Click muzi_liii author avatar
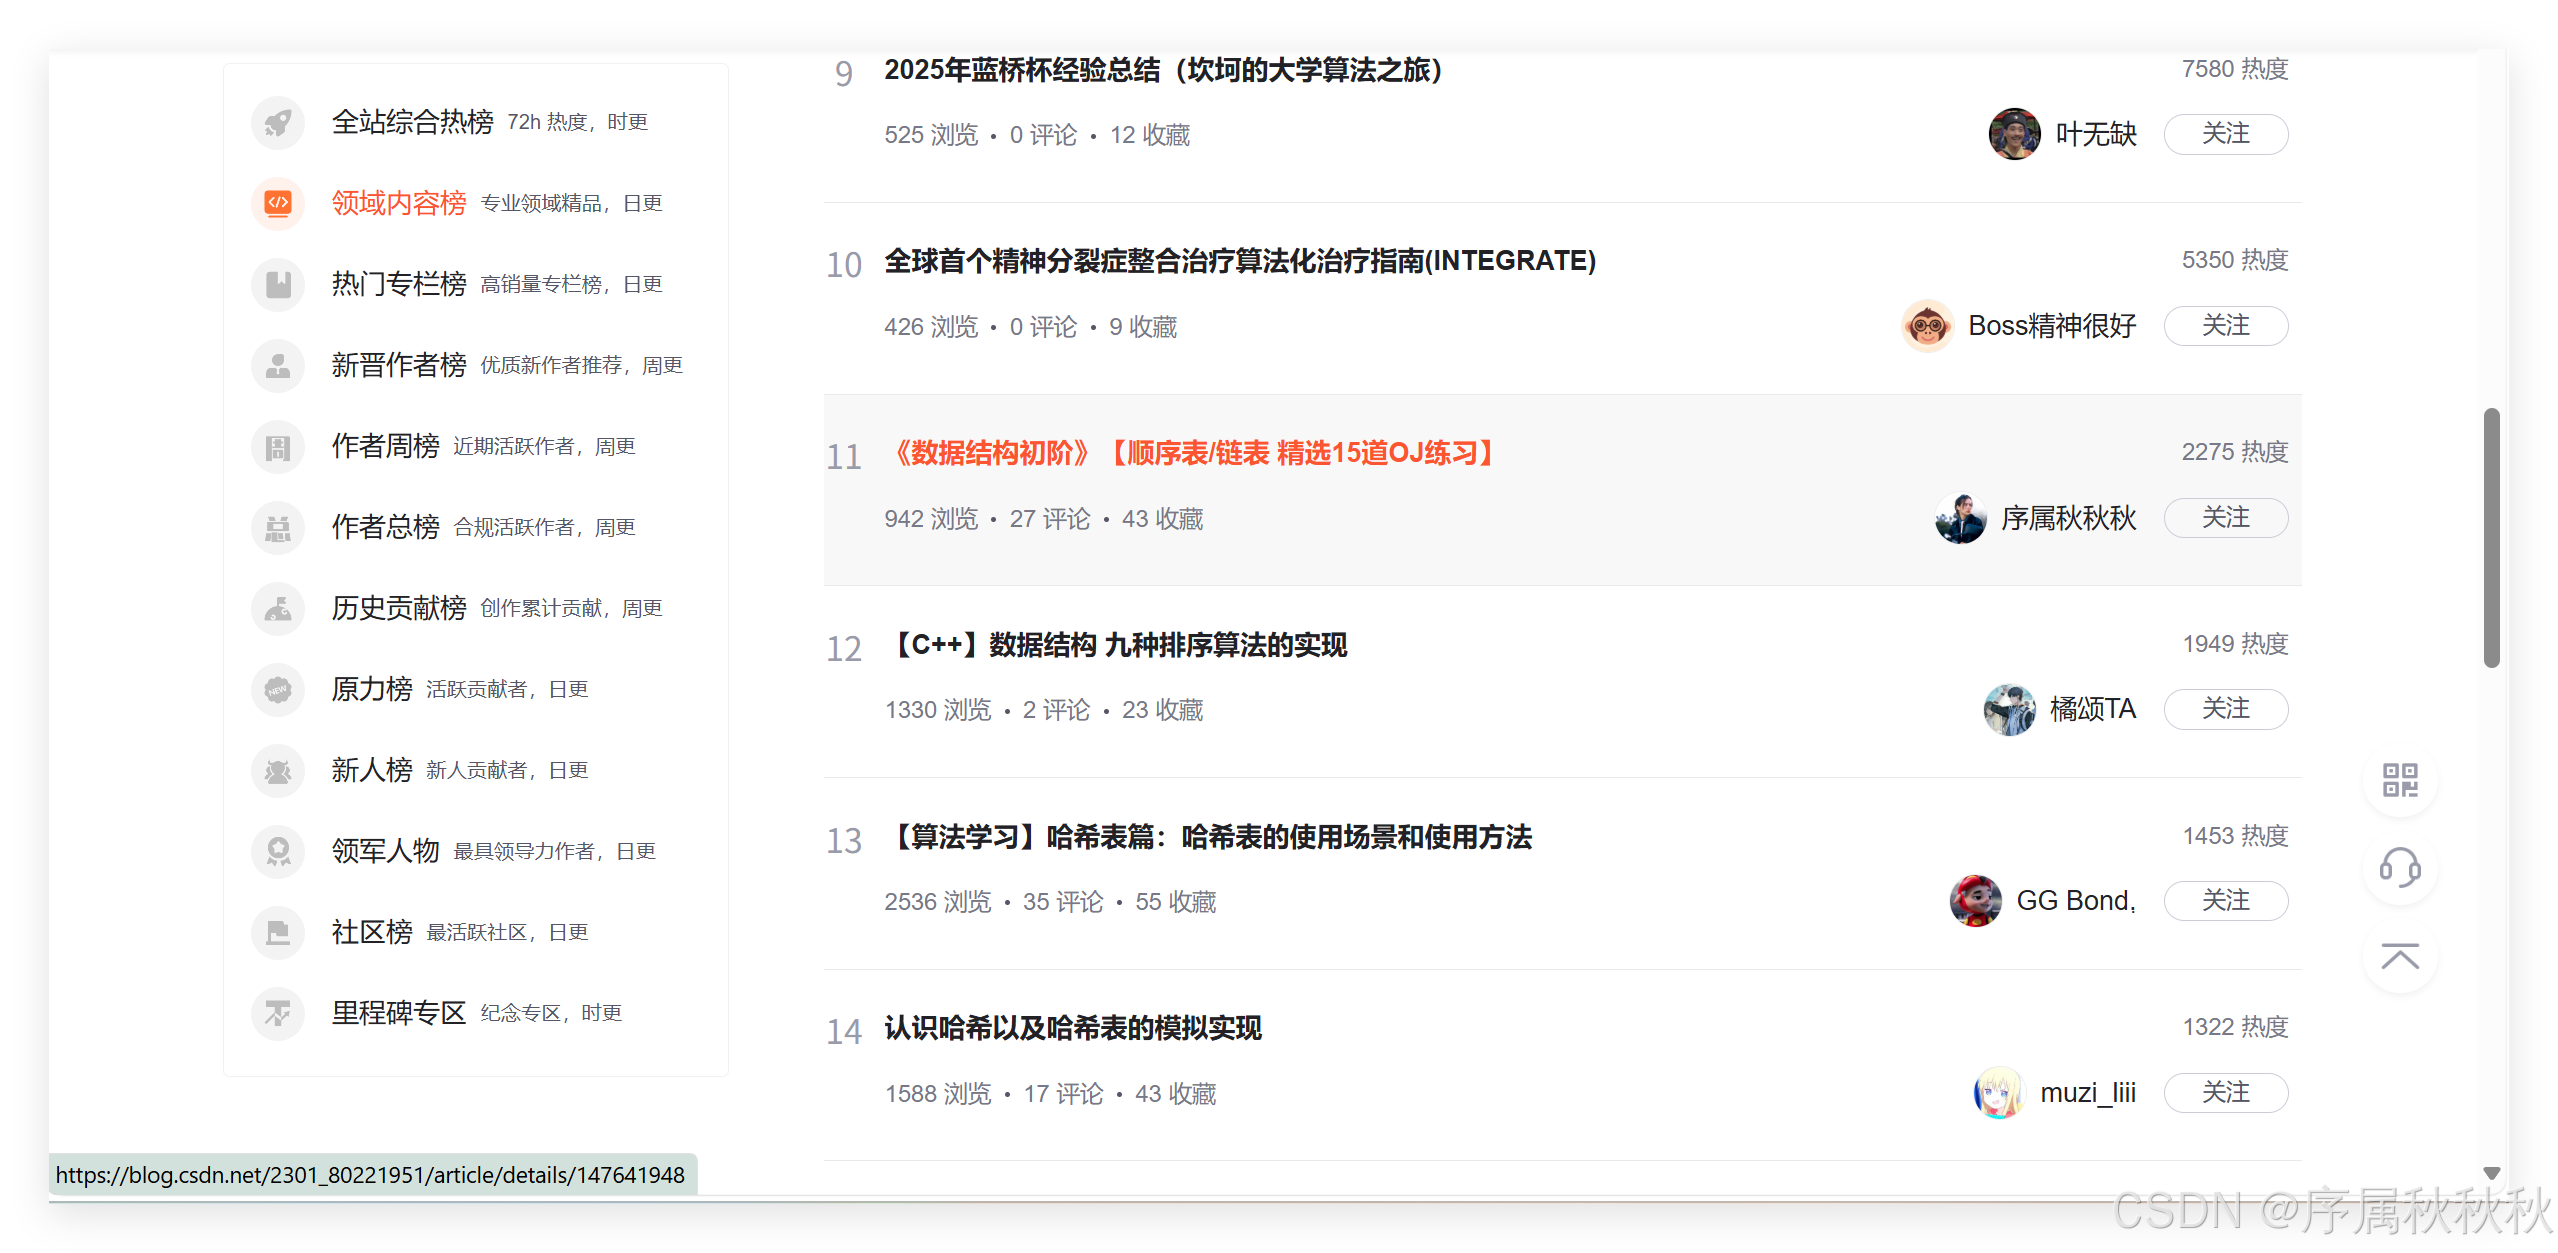 coord(1999,1093)
